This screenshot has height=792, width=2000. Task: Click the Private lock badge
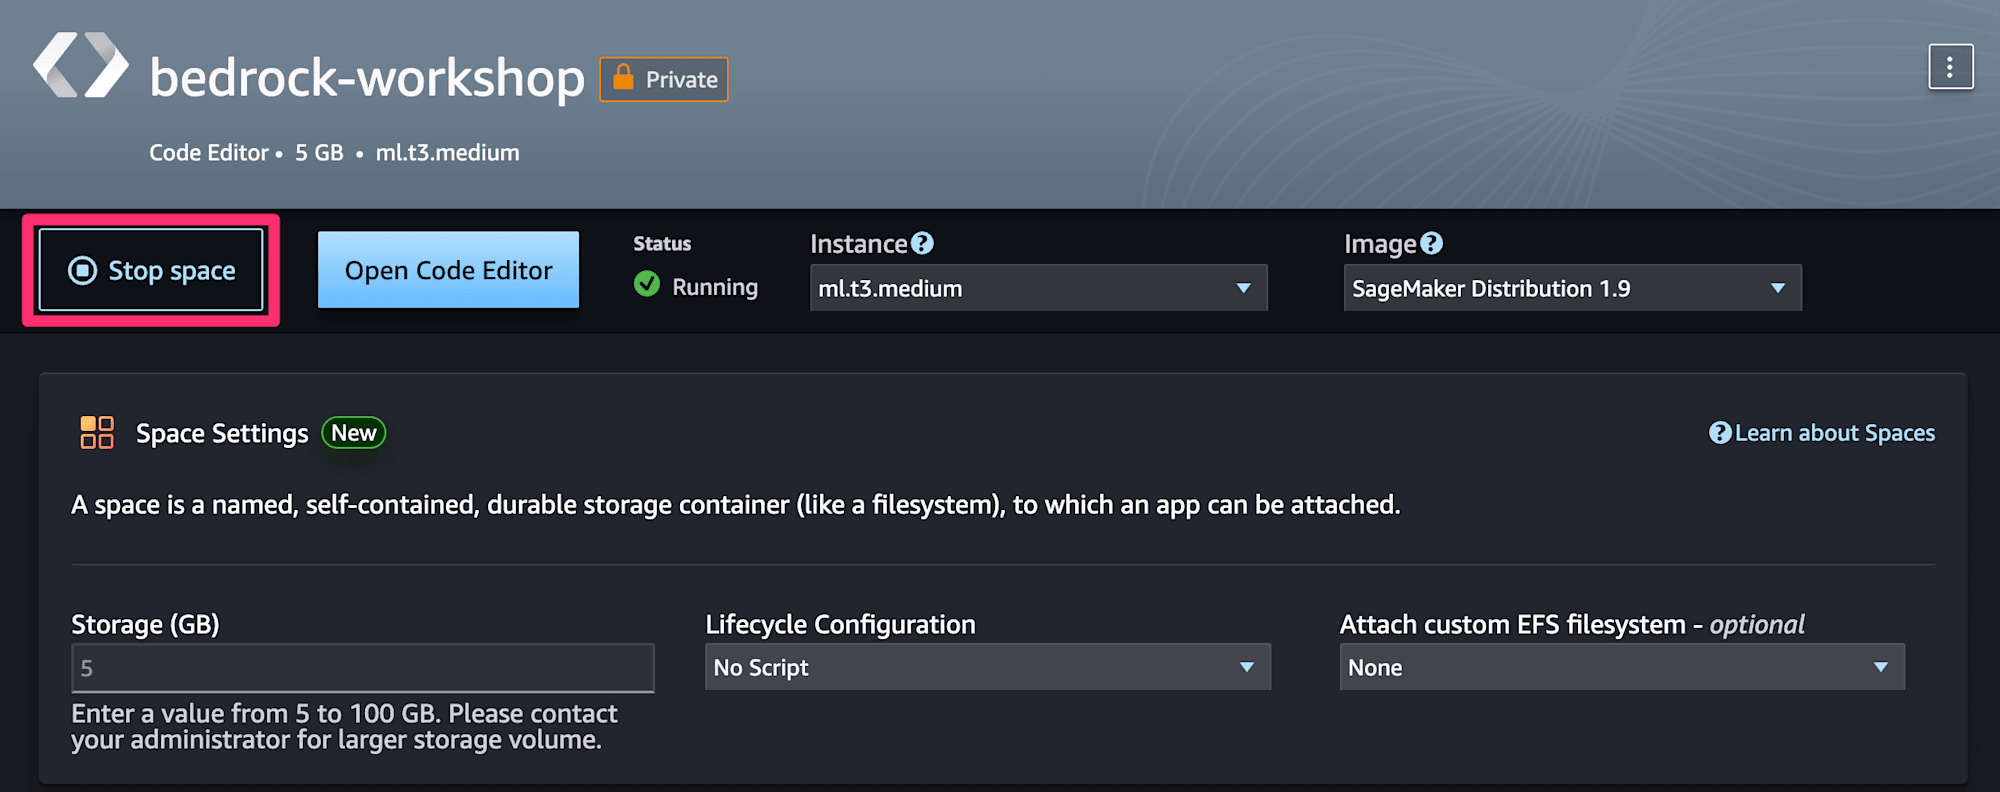[664, 79]
